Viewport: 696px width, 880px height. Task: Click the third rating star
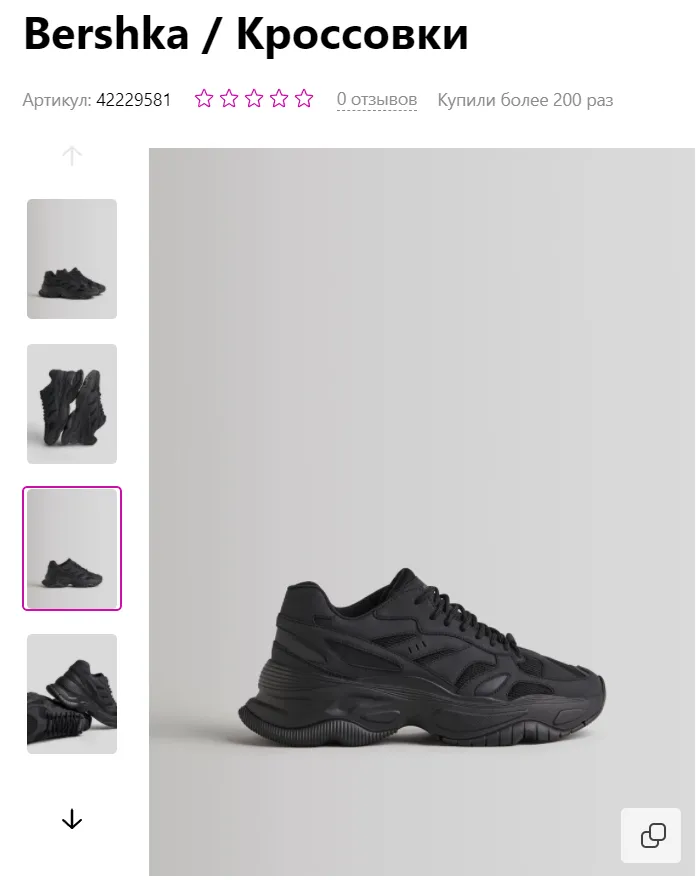coord(254,99)
